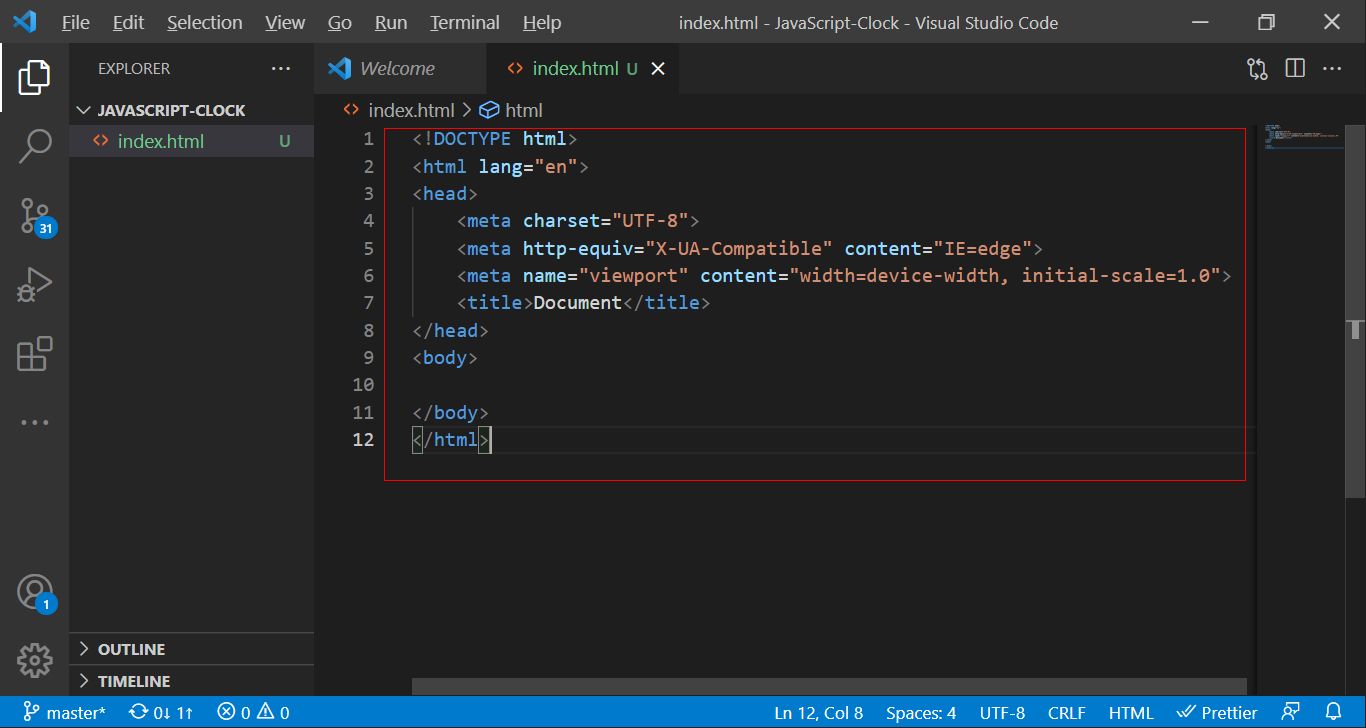Viewport: 1366px width, 728px height.
Task: Change indentation via Spaces: 4
Action: (921, 713)
